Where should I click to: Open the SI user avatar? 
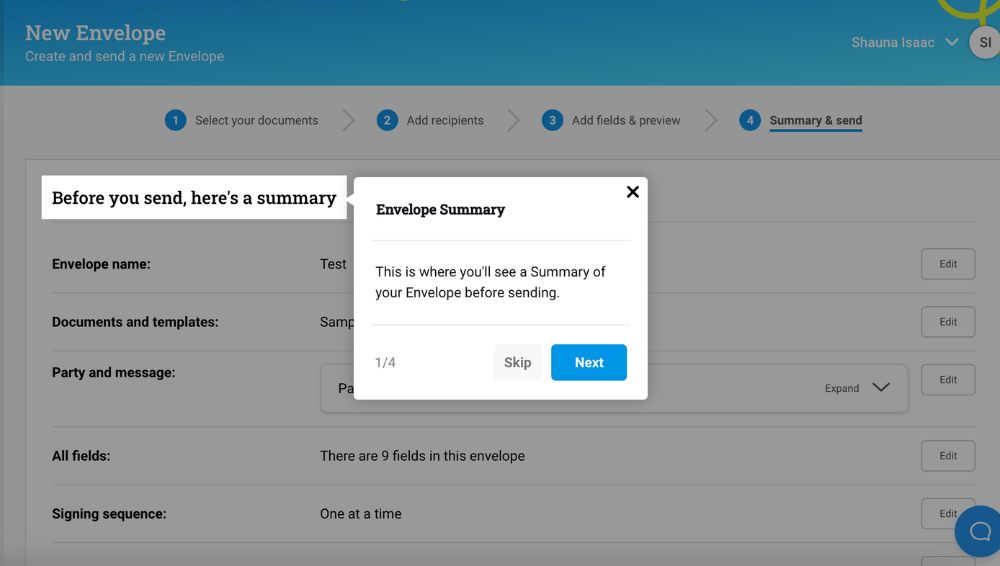(985, 42)
